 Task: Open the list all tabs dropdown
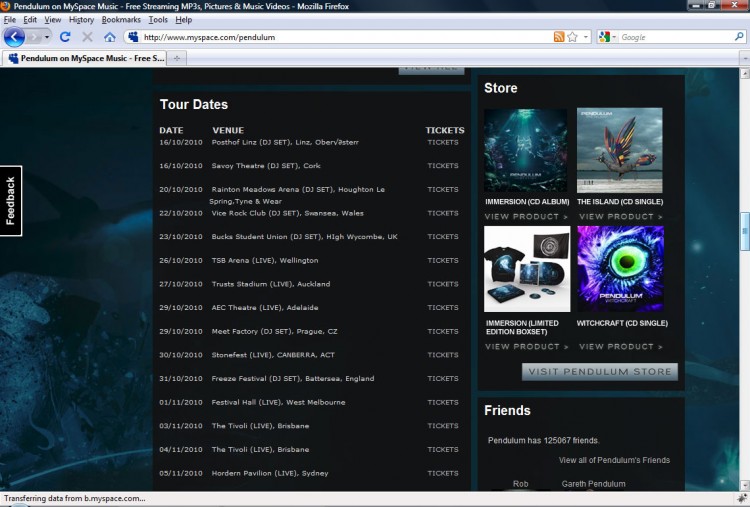pyautogui.click(x=744, y=58)
